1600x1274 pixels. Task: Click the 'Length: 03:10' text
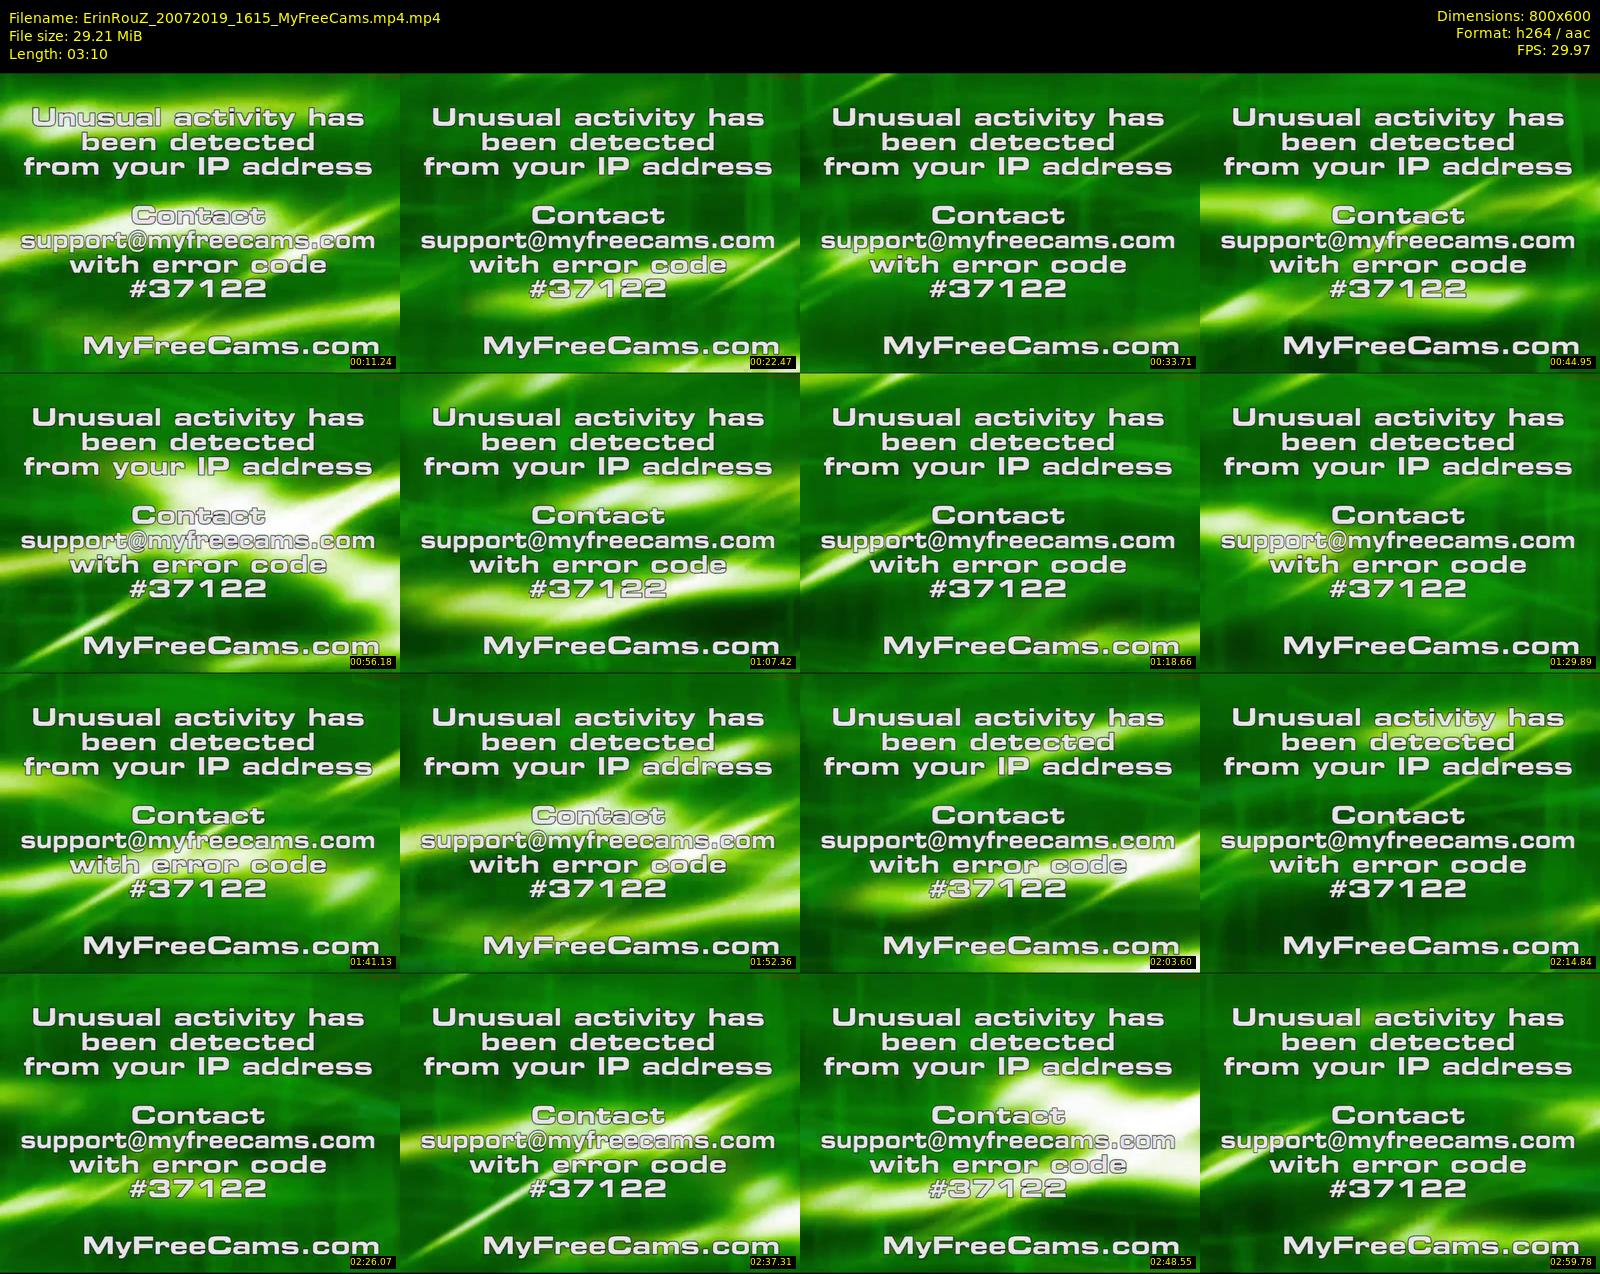58,54
